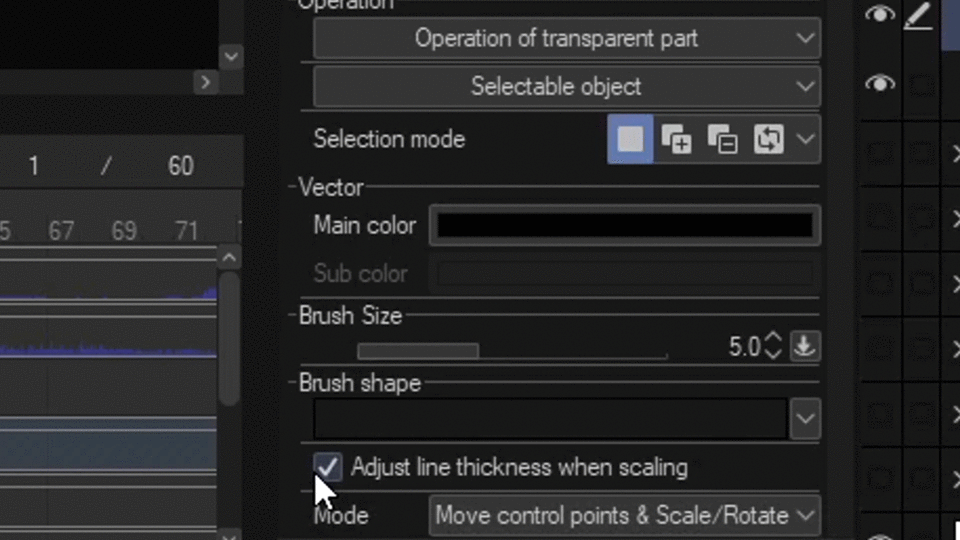
Task: Expand the Selection mode options arrow
Action: (x=806, y=139)
